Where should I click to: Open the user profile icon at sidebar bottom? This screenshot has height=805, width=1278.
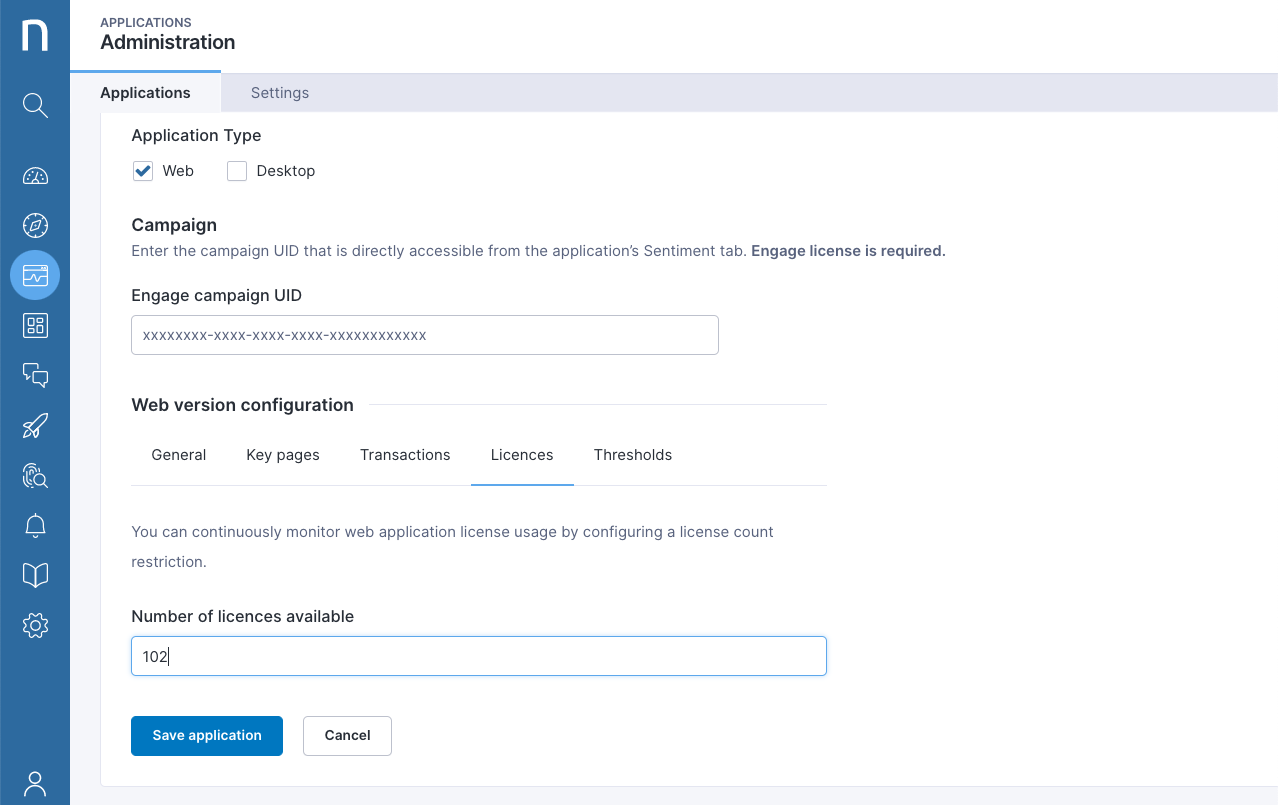(35, 783)
